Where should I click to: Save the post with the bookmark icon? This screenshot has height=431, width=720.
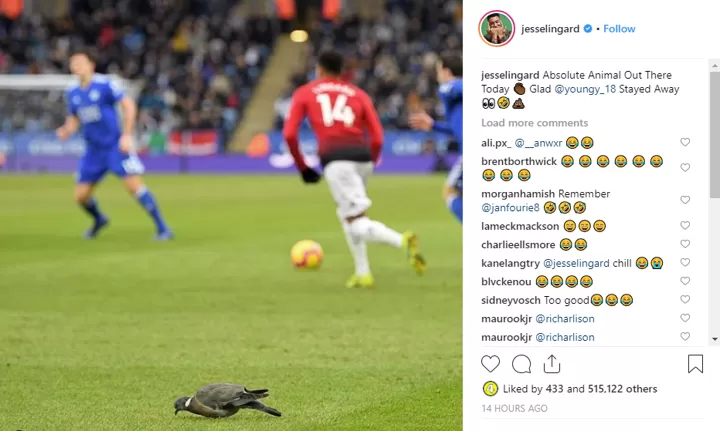click(x=695, y=364)
